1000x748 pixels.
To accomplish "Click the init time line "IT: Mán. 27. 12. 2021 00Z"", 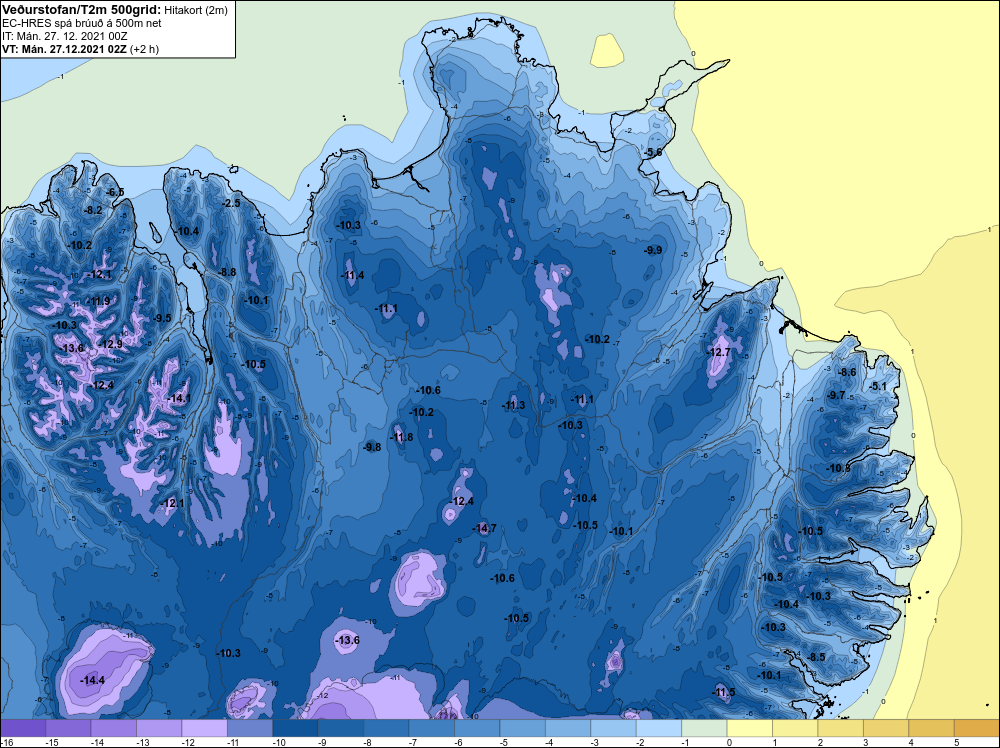I will [x=64, y=36].
